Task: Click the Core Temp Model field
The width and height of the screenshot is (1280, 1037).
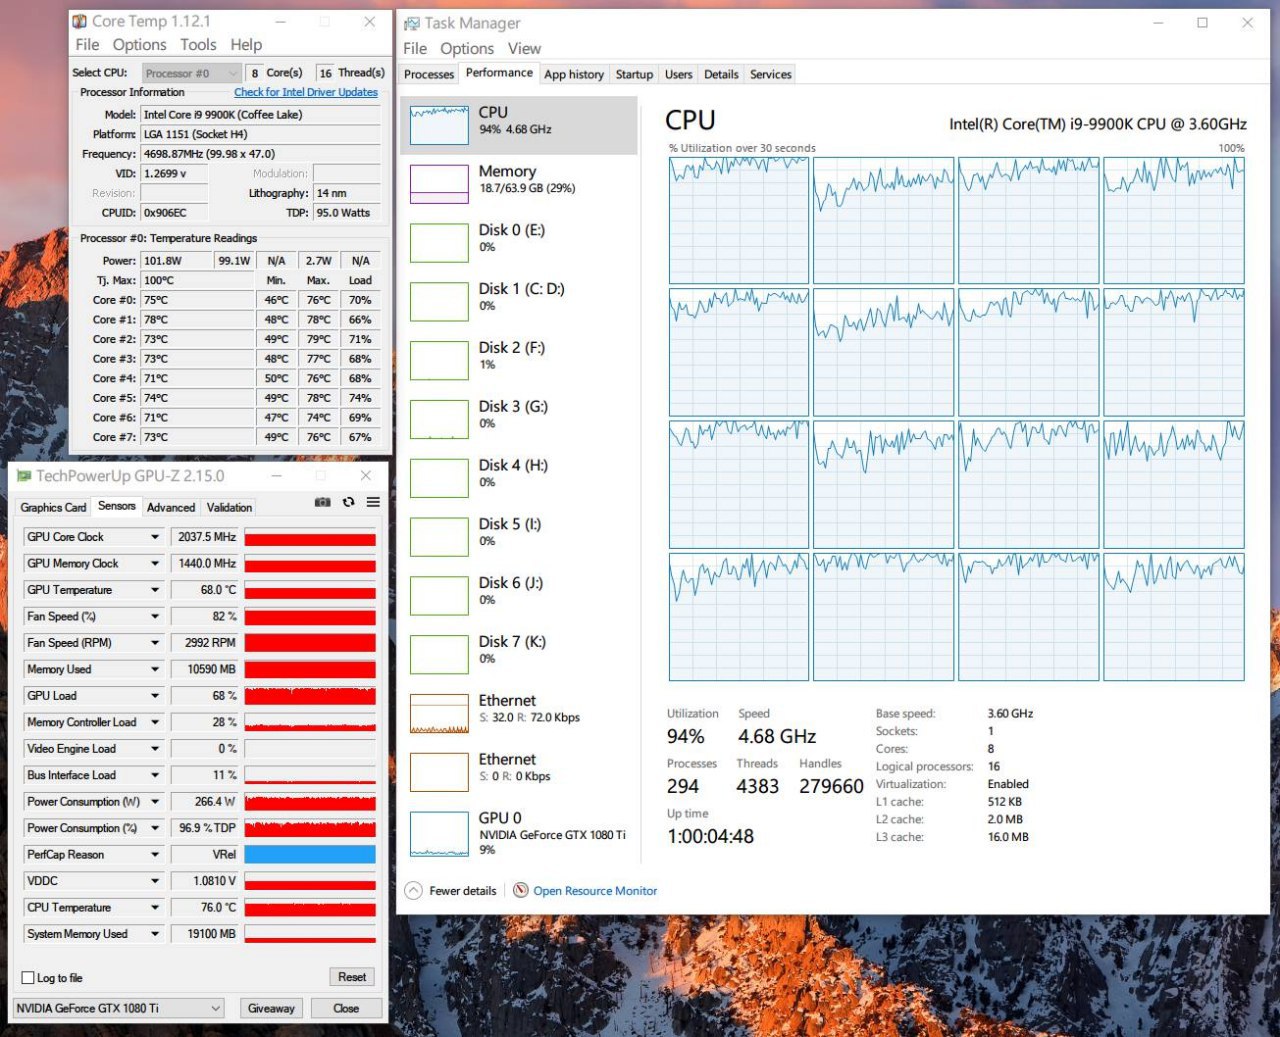Action: (x=260, y=115)
